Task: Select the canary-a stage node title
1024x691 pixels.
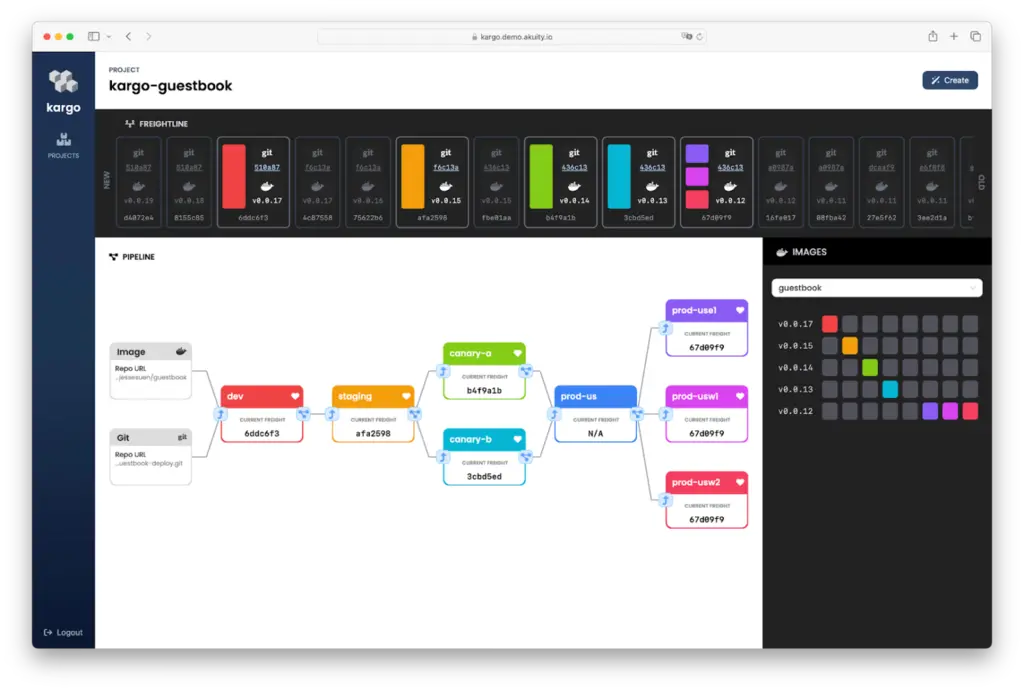Action: point(470,353)
